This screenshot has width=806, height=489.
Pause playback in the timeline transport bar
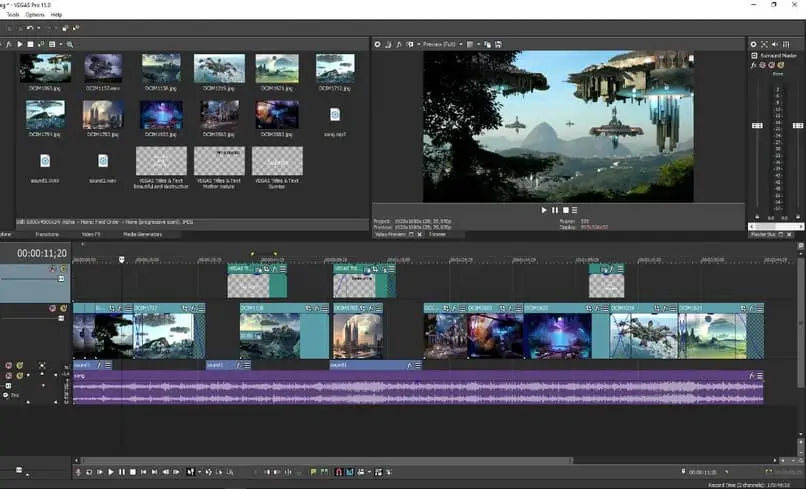click(x=122, y=472)
